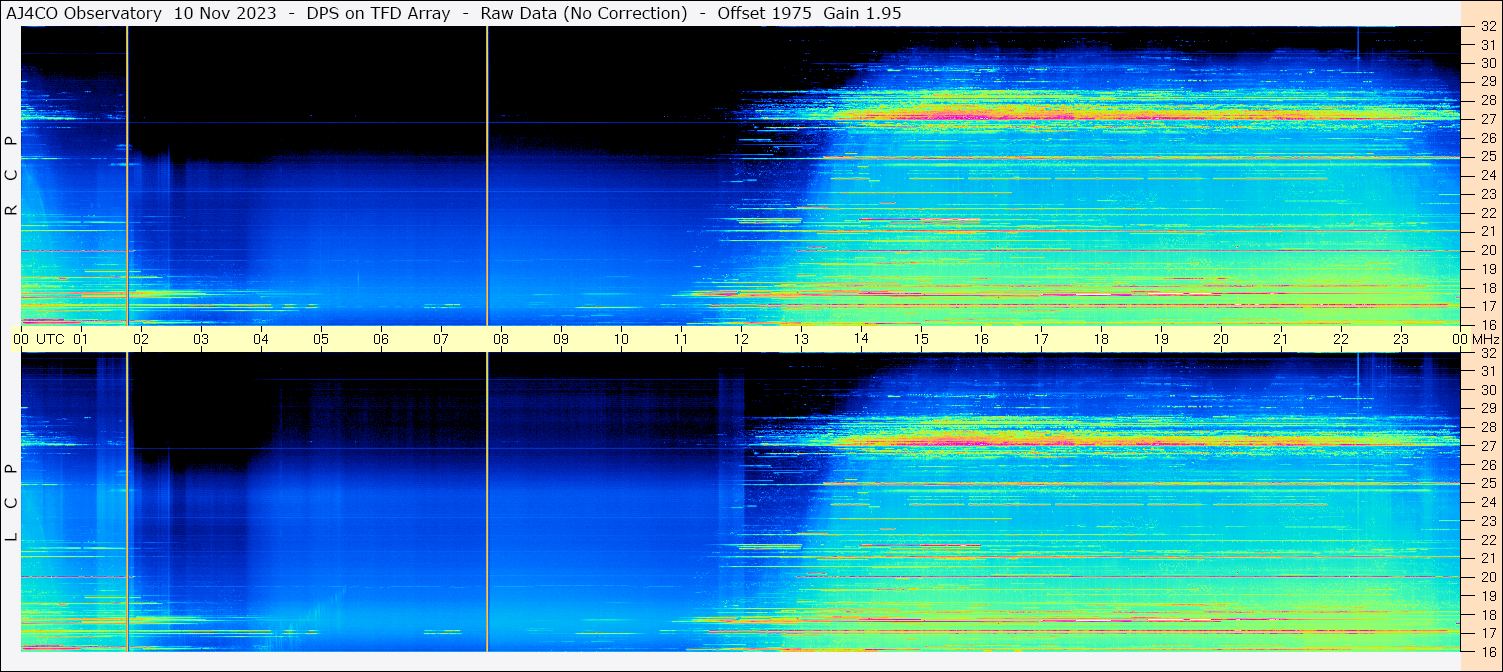Image resolution: width=1503 pixels, height=672 pixels.
Task: Click '21' MHz tick of LCP frequency axis
Action: (x=1487, y=558)
